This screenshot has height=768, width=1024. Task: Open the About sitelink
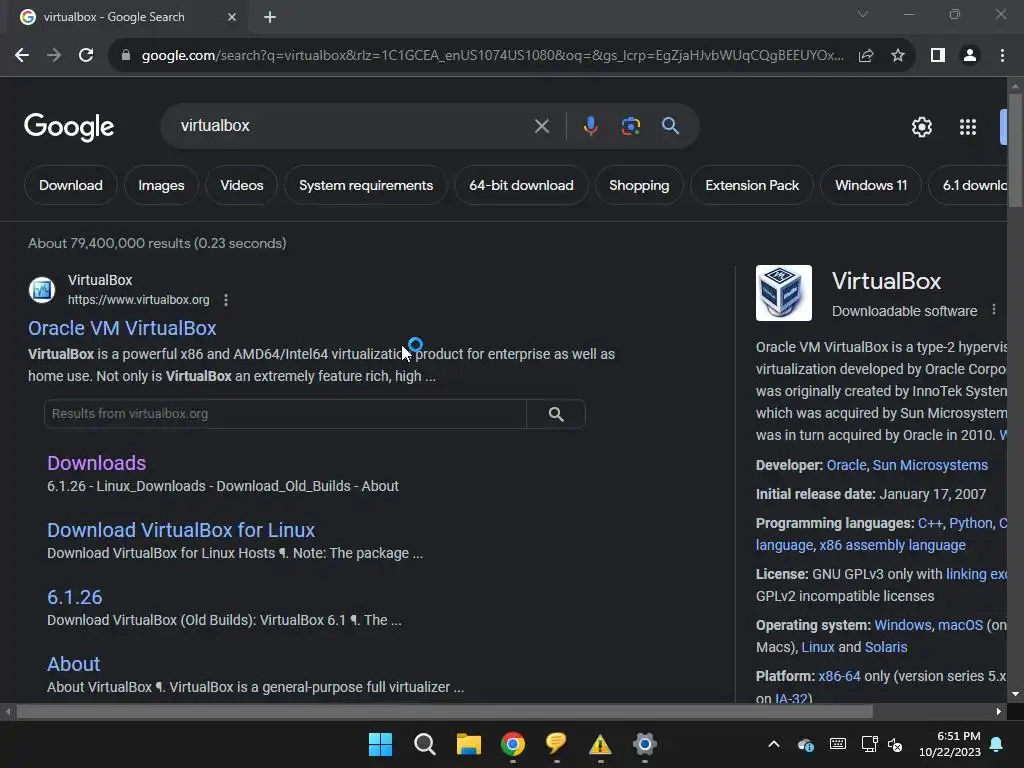(74, 664)
